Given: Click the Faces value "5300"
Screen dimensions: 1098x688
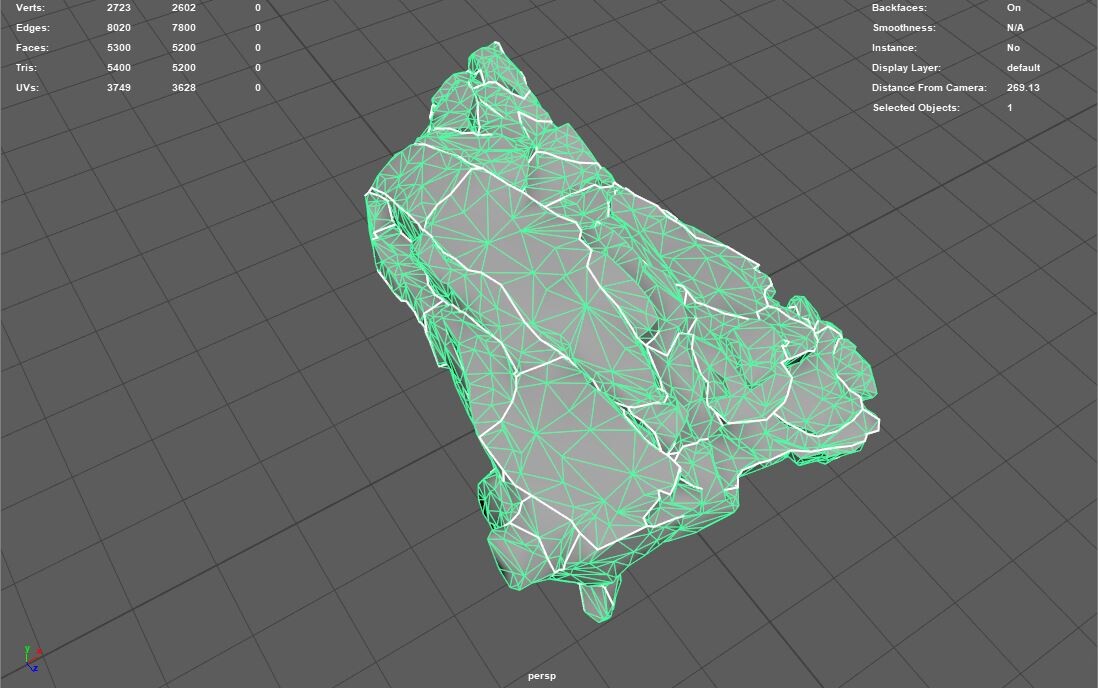Looking at the screenshot, I should 119,48.
